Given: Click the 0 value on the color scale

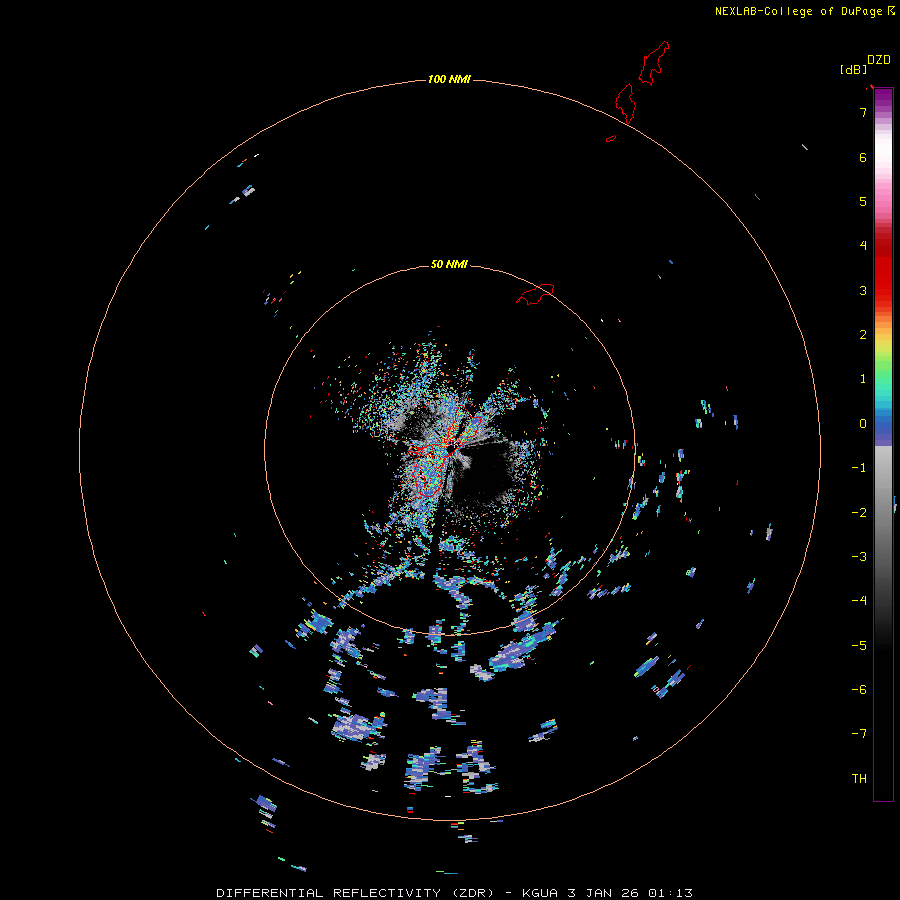Looking at the screenshot, I should tap(863, 424).
